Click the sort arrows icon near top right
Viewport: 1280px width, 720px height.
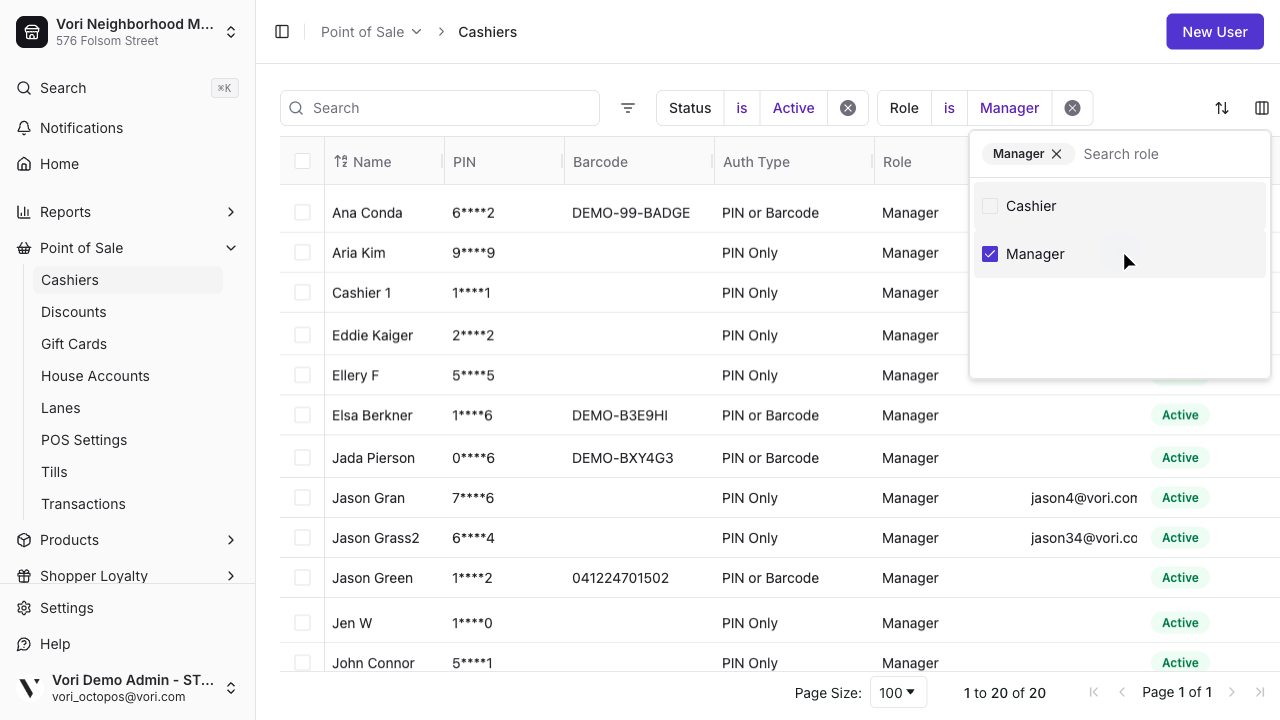(1221, 108)
